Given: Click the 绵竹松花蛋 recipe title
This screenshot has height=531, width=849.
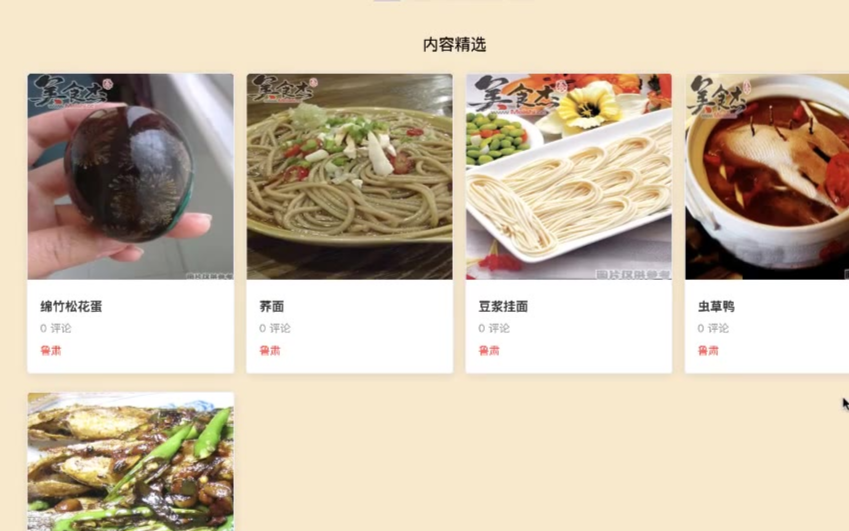Looking at the screenshot, I should [x=71, y=306].
